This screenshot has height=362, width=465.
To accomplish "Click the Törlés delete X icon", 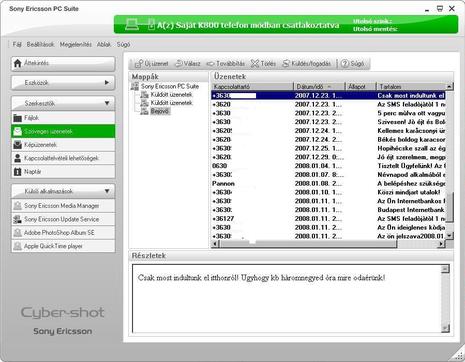I will click(255, 63).
